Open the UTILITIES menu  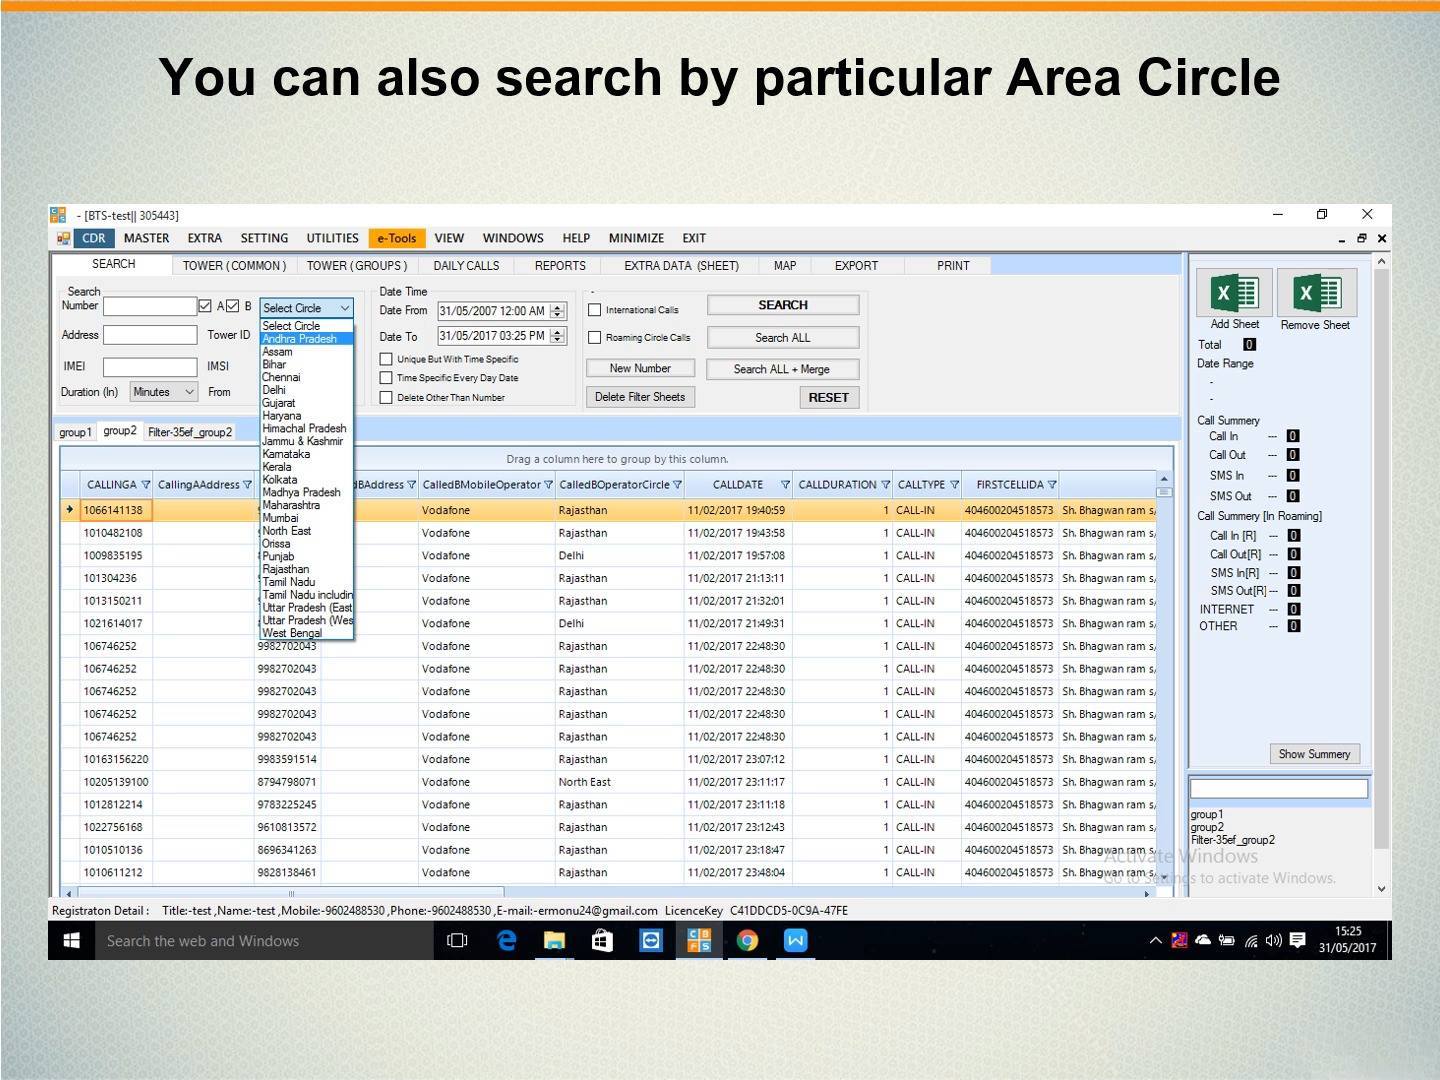[x=332, y=238]
